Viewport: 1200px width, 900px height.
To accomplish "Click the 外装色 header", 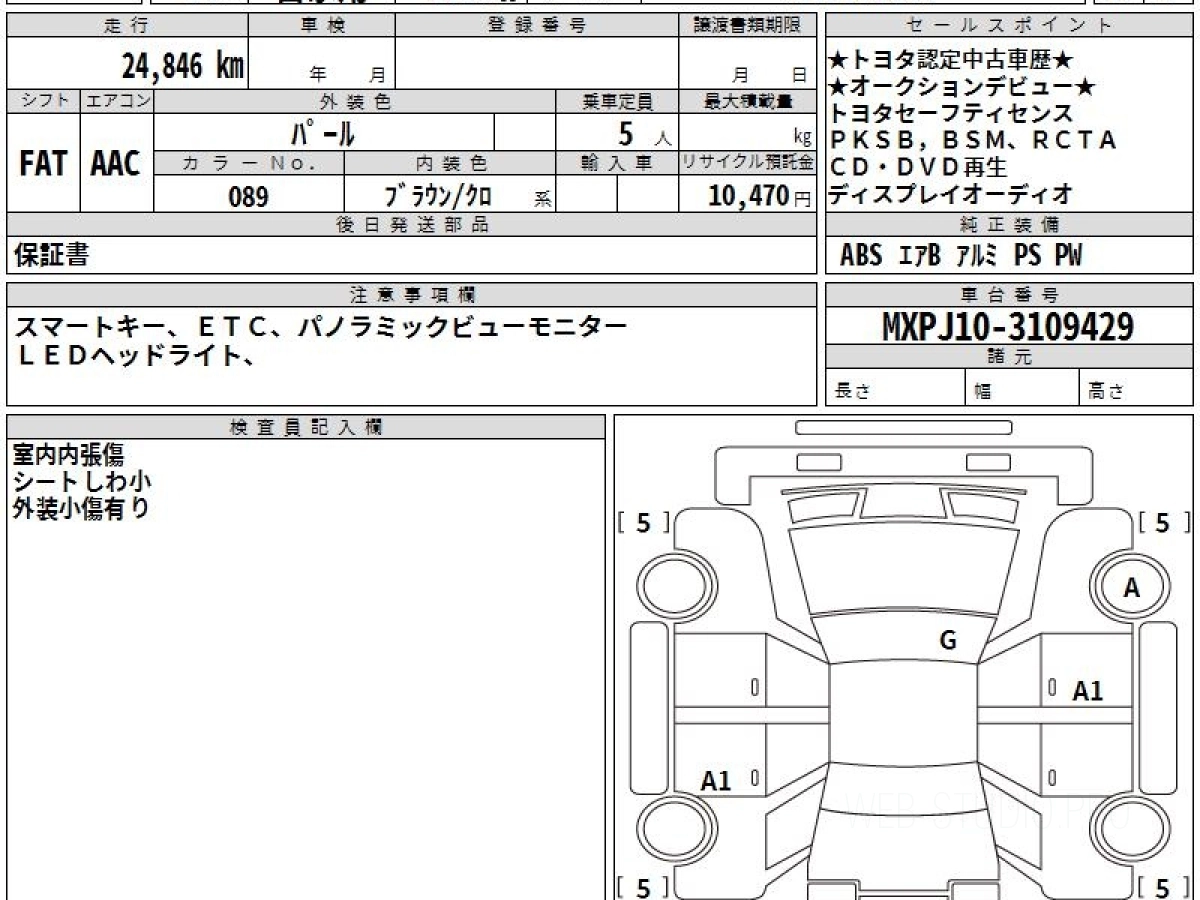I will click(x=355, y=101).
